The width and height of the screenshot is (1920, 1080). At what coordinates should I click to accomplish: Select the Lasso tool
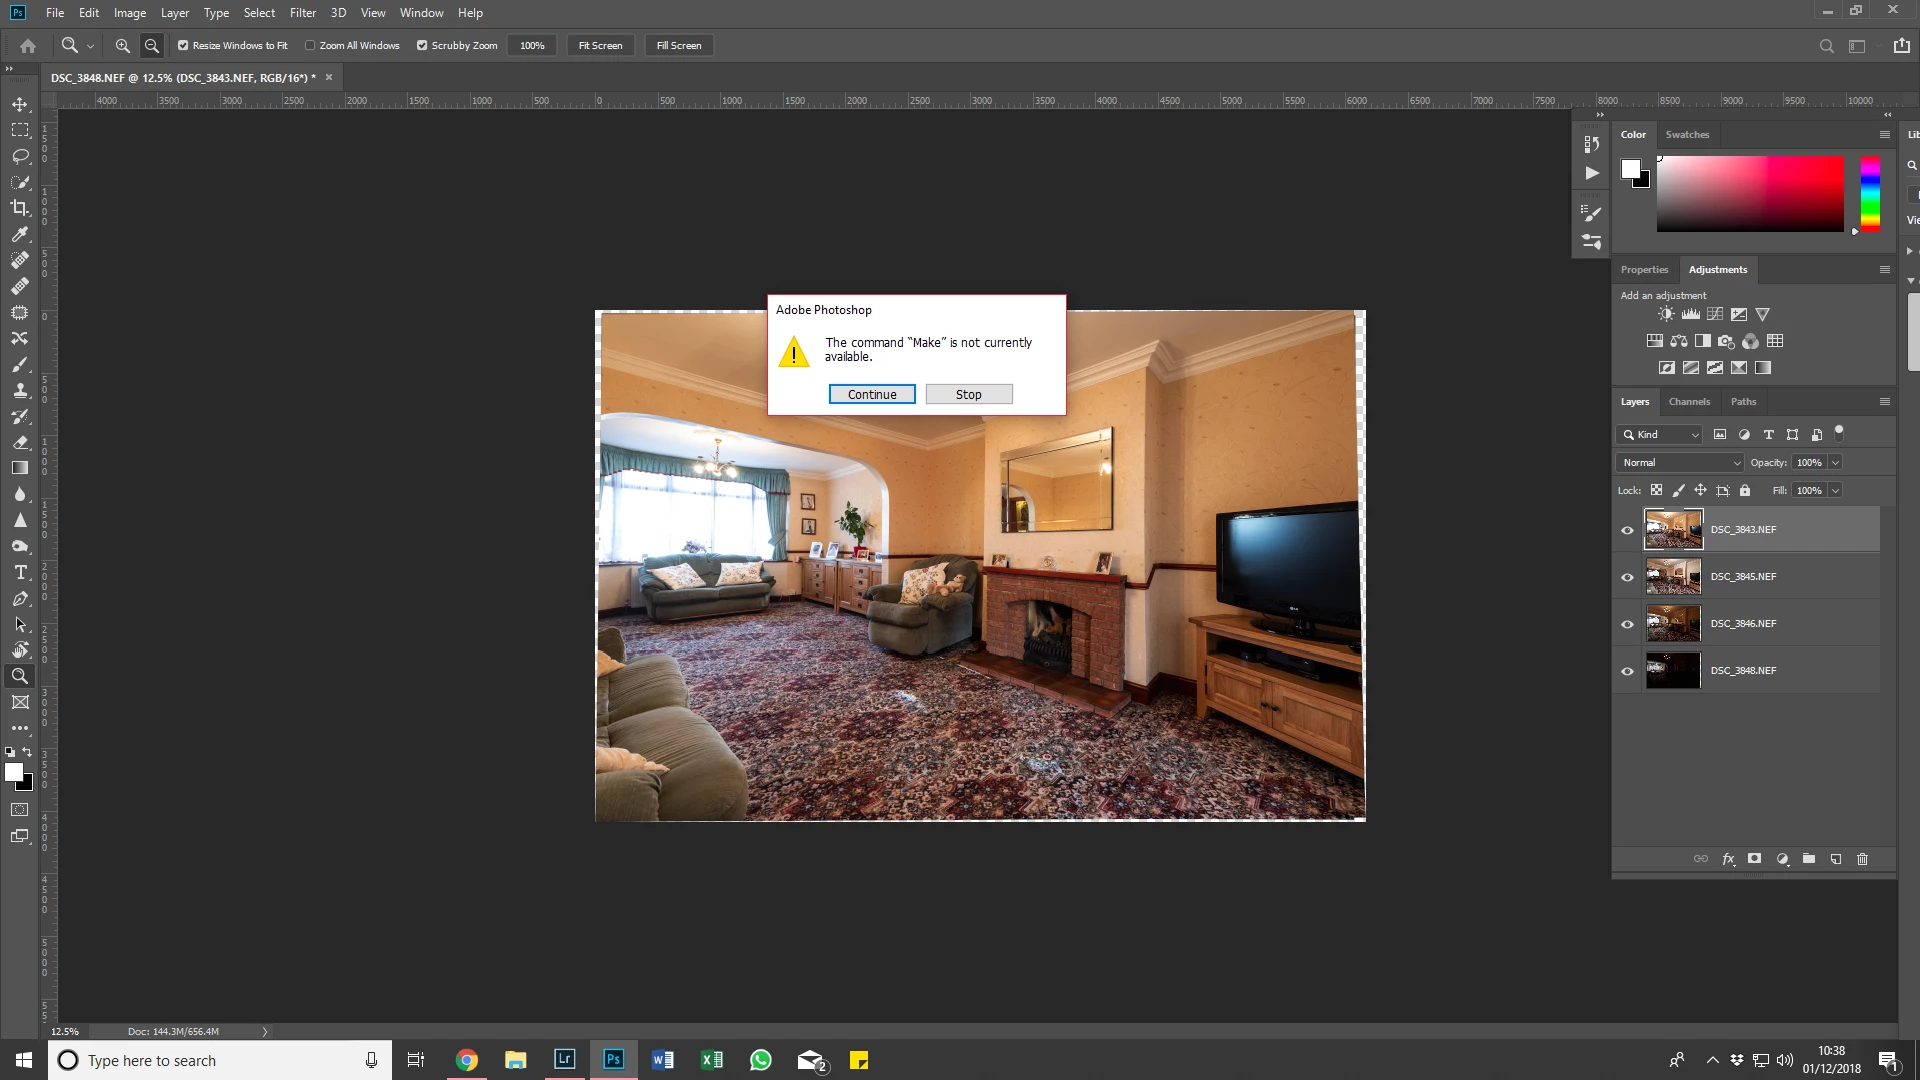(x=20, y=156)
